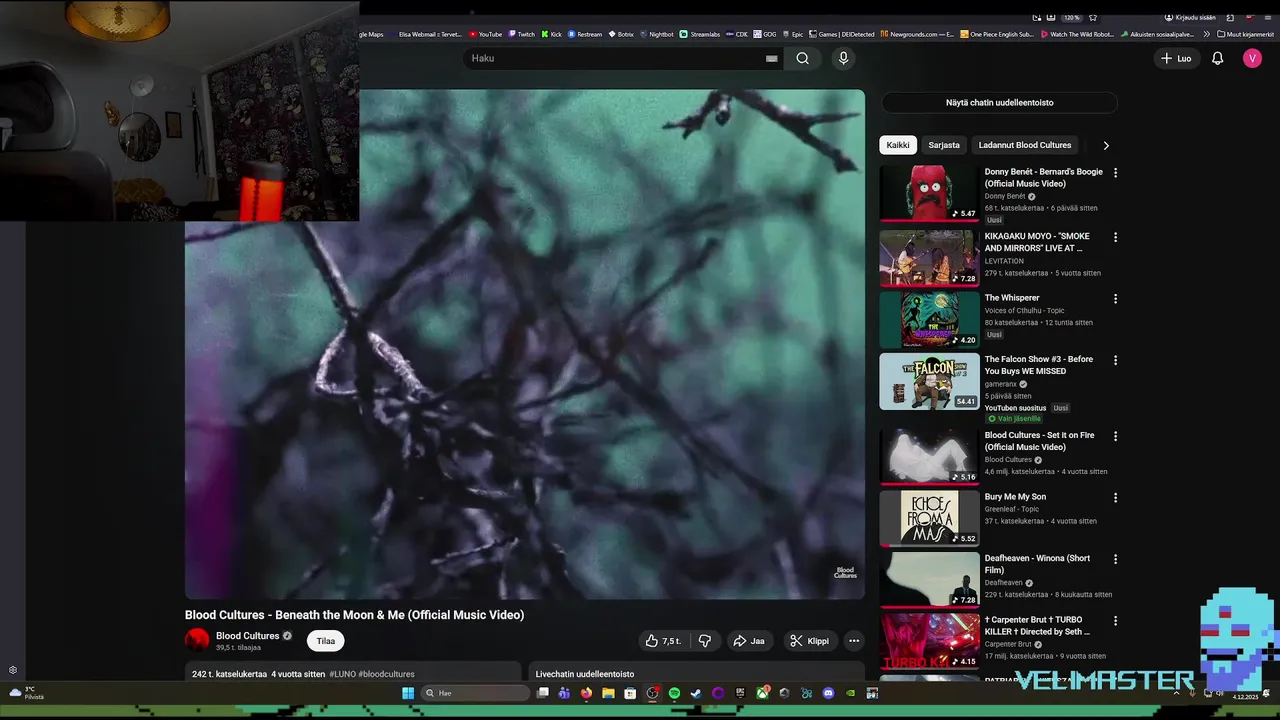1280x720 pixels.
Task: Click the Klippi clip button
Action: coord(810,641)
